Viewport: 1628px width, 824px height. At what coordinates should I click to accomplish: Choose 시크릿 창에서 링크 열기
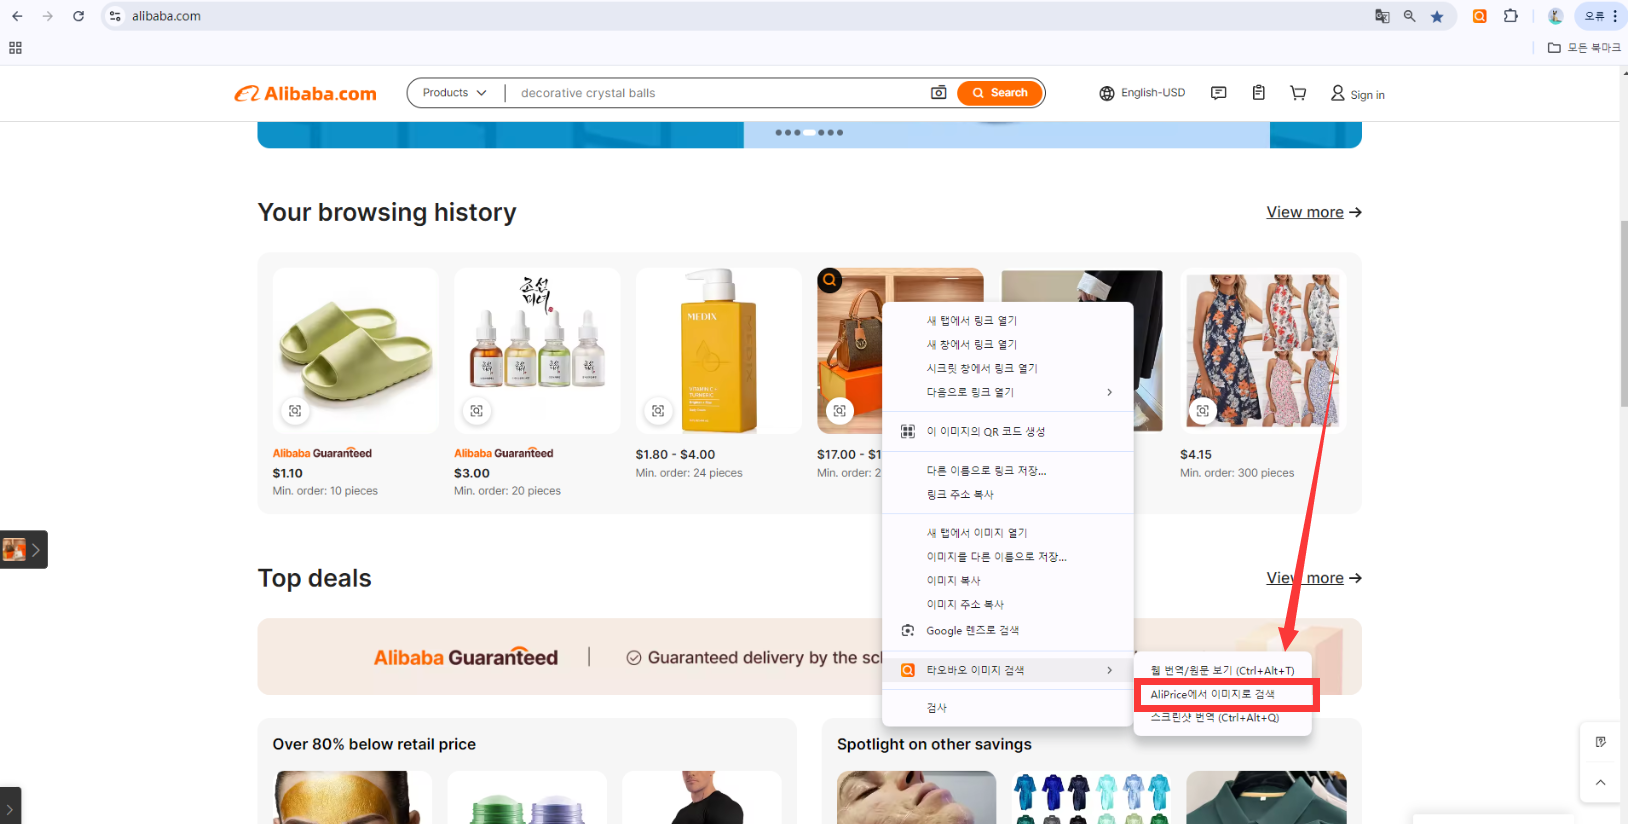[1008, 369]
